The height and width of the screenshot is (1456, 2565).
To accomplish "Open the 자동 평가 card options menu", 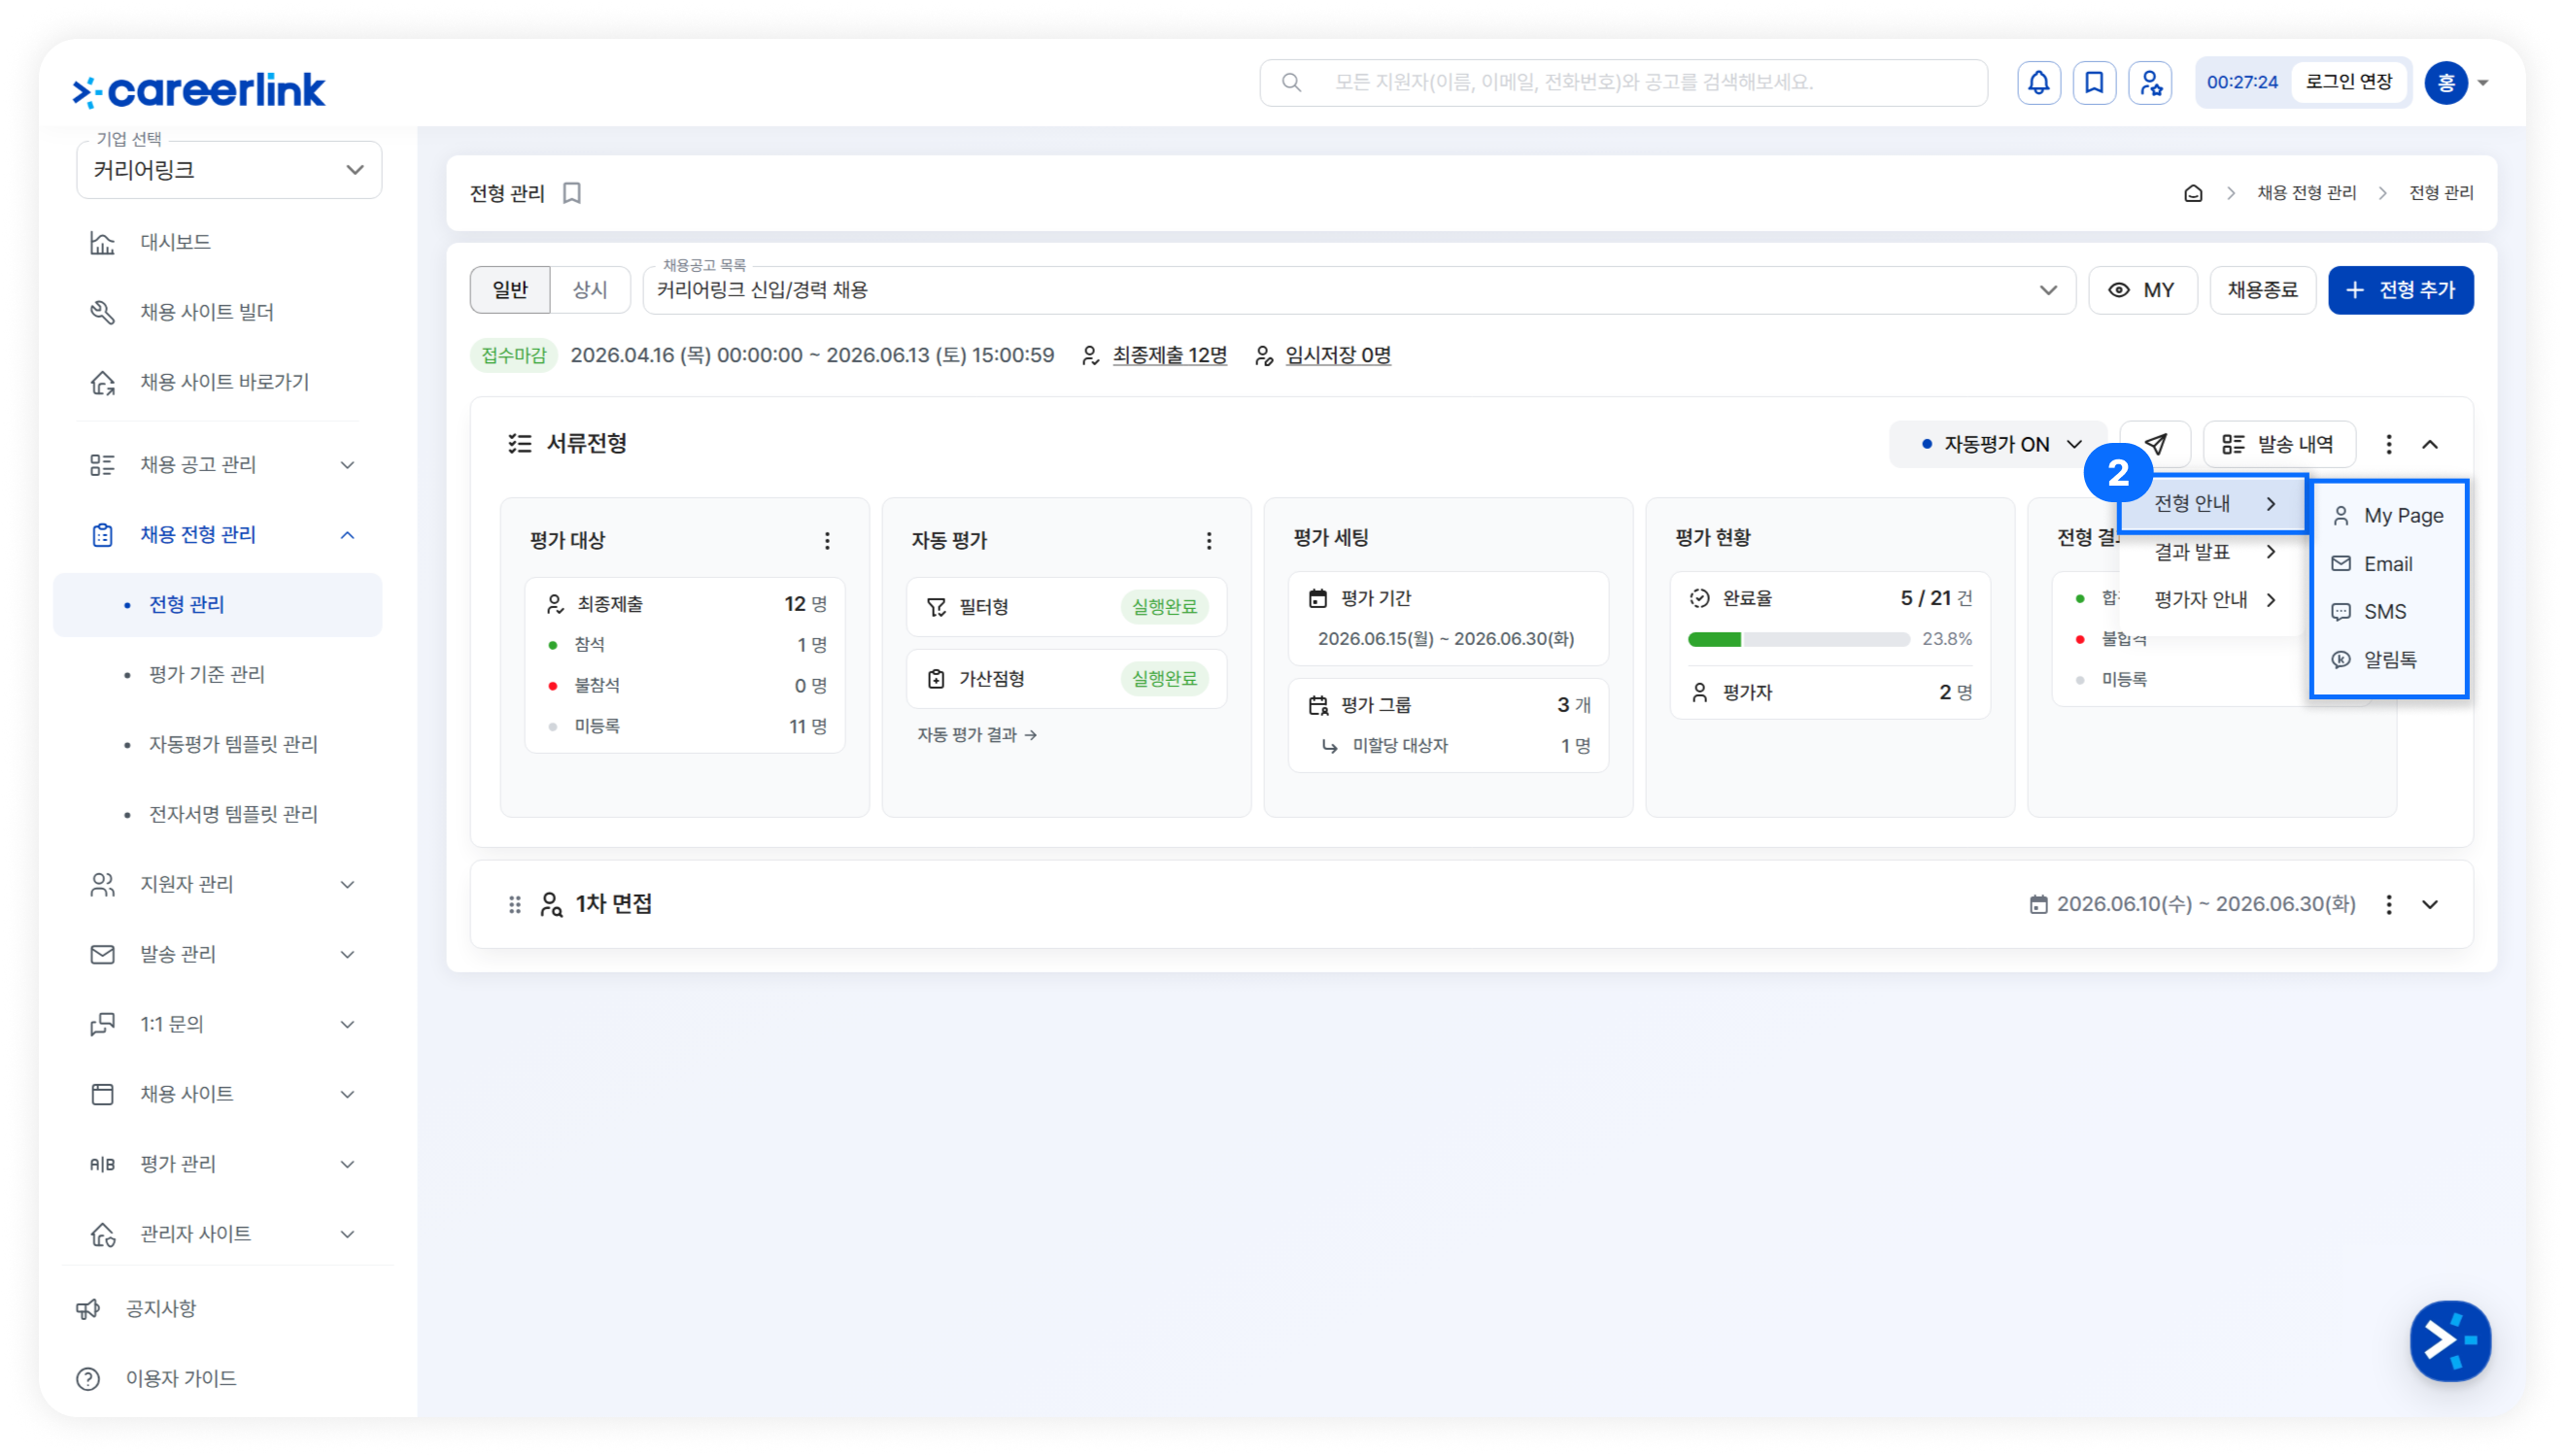I will (1209, 541).
